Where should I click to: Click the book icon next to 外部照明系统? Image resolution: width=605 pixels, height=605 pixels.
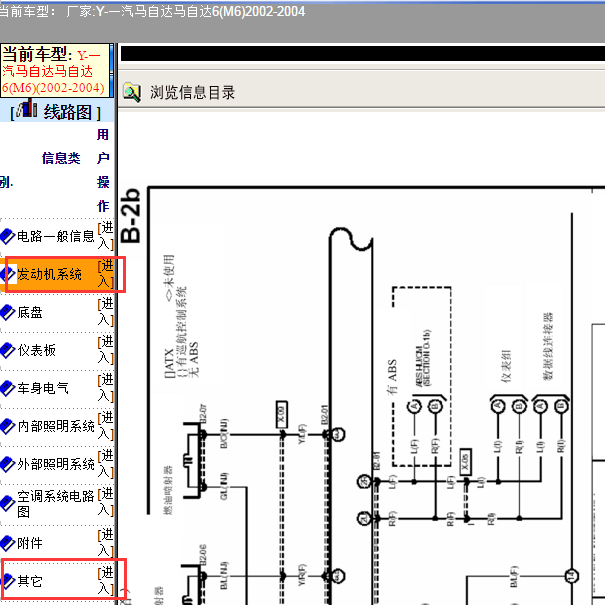(x=7, y=464)
